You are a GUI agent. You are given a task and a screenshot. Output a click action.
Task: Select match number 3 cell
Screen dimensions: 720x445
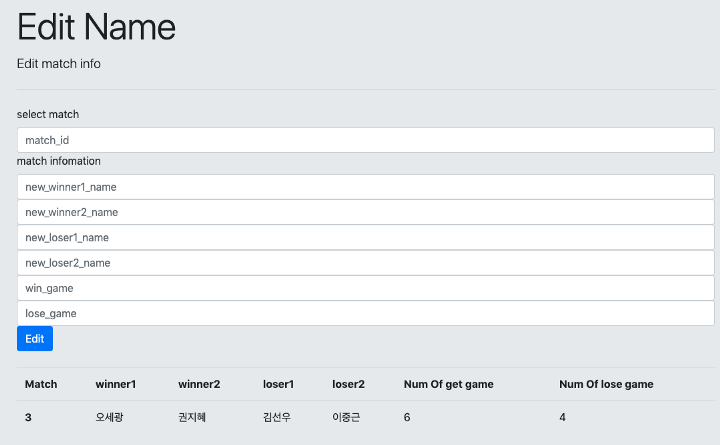pyautogui.click(x=28, y=417)
